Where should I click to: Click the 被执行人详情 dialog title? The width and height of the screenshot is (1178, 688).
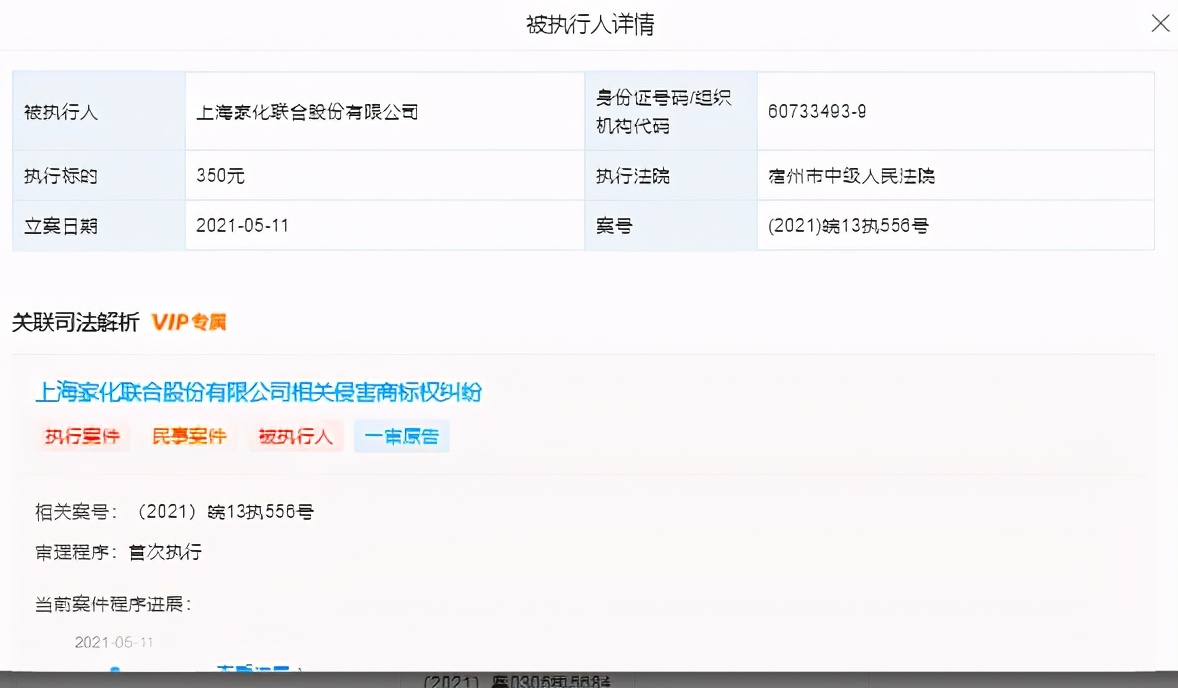590,25
